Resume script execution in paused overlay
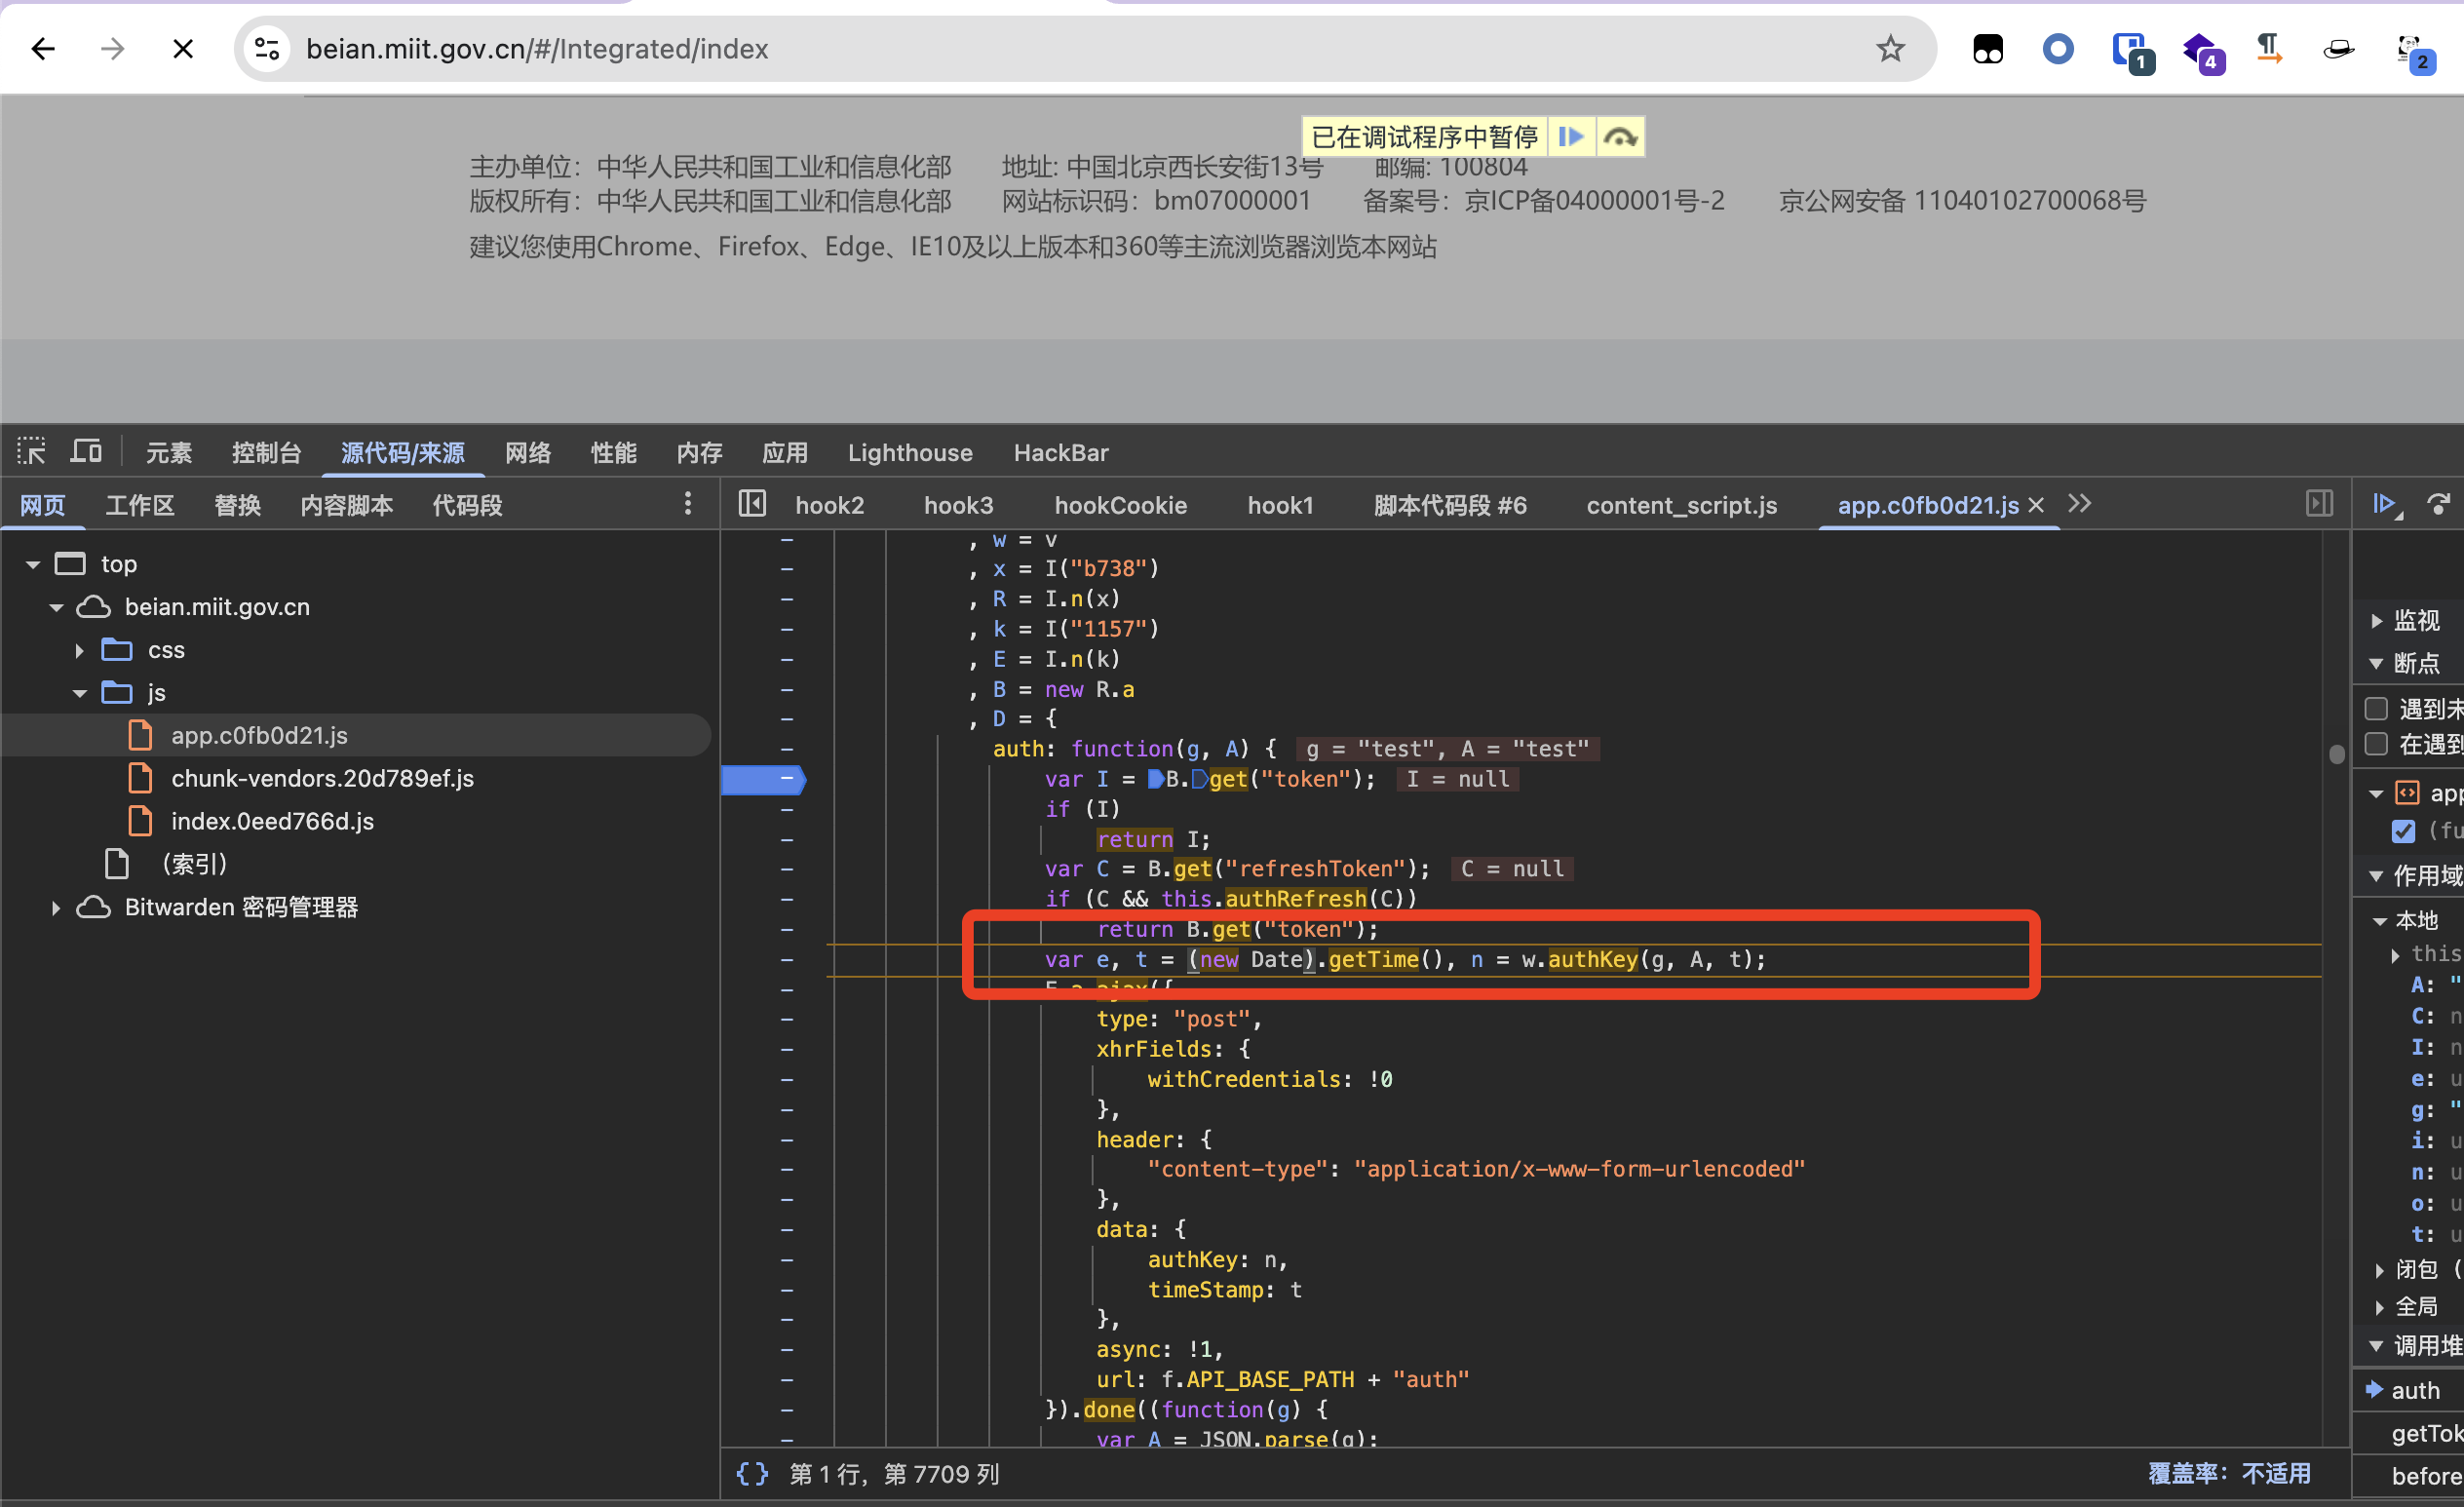This screenshot has width=2464, height=1507. (x=1570, y=137)
